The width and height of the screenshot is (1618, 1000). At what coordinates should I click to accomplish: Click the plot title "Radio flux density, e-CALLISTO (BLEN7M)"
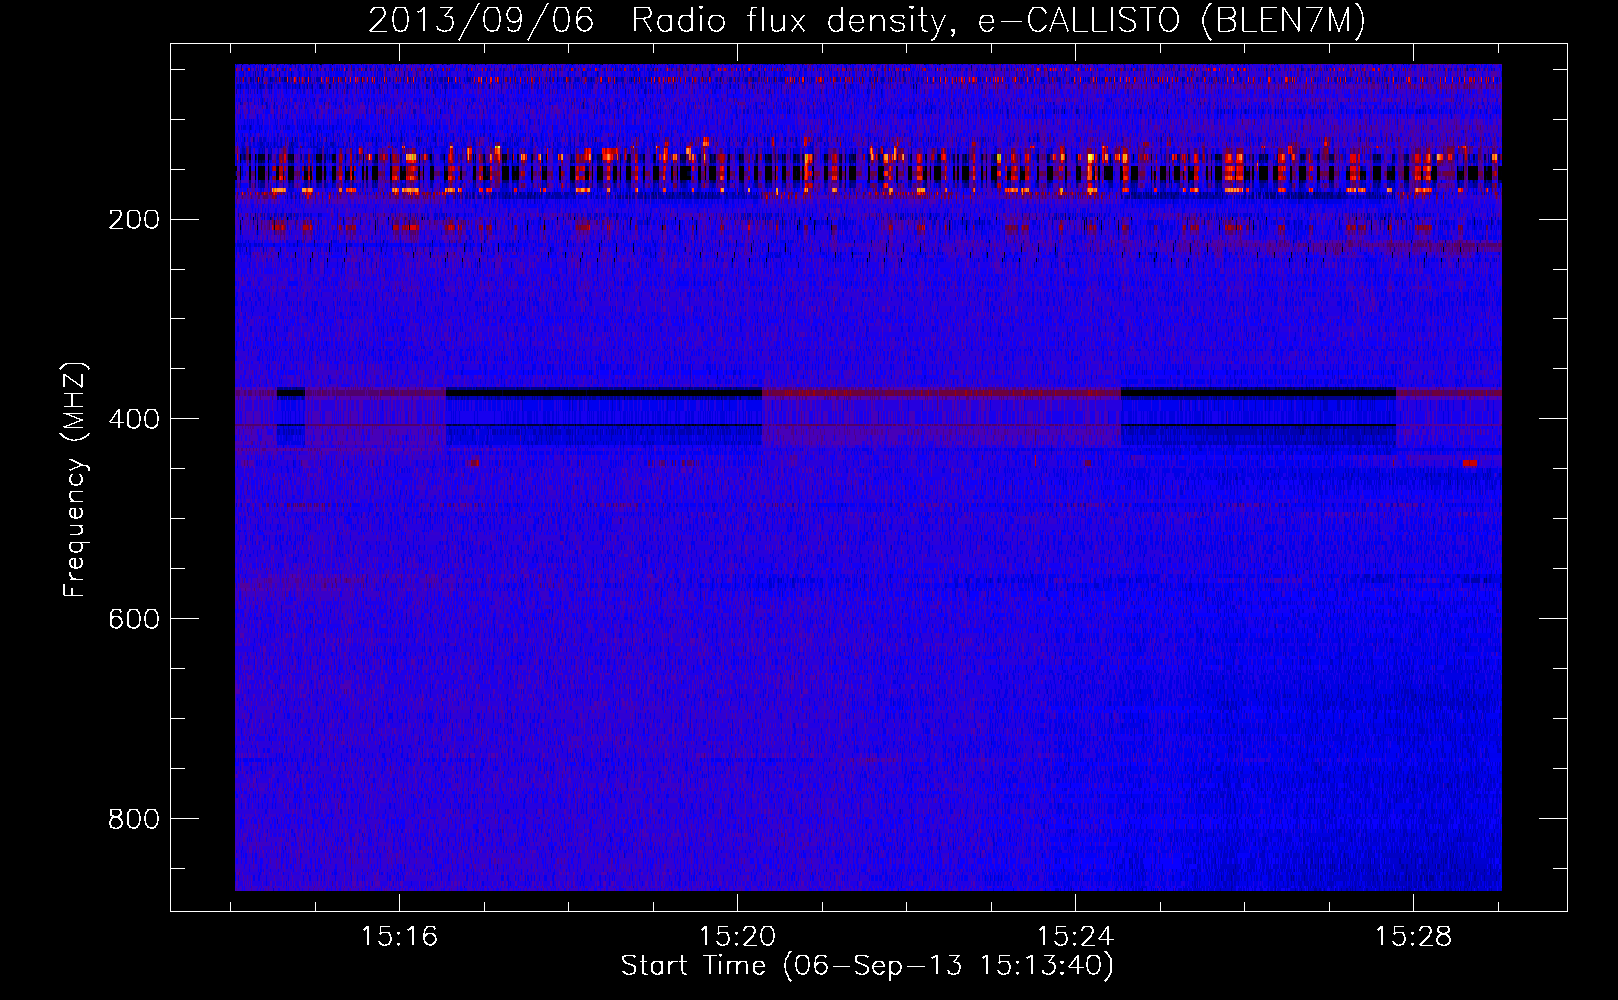pos(998,22)
